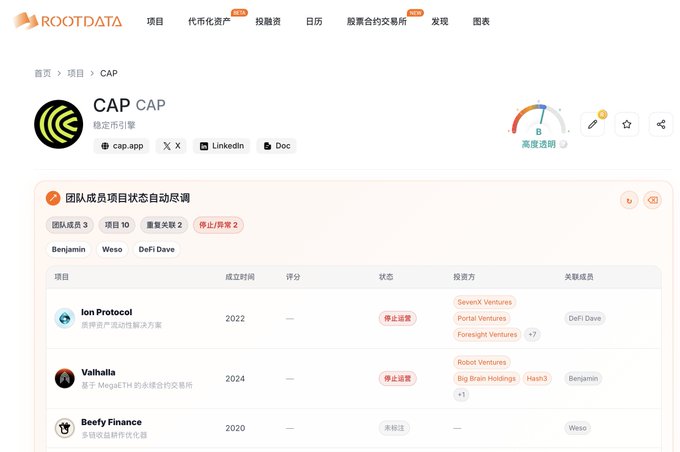
Task: Select the 停止/异常 2 filter
Action: [x=218, y=225]
